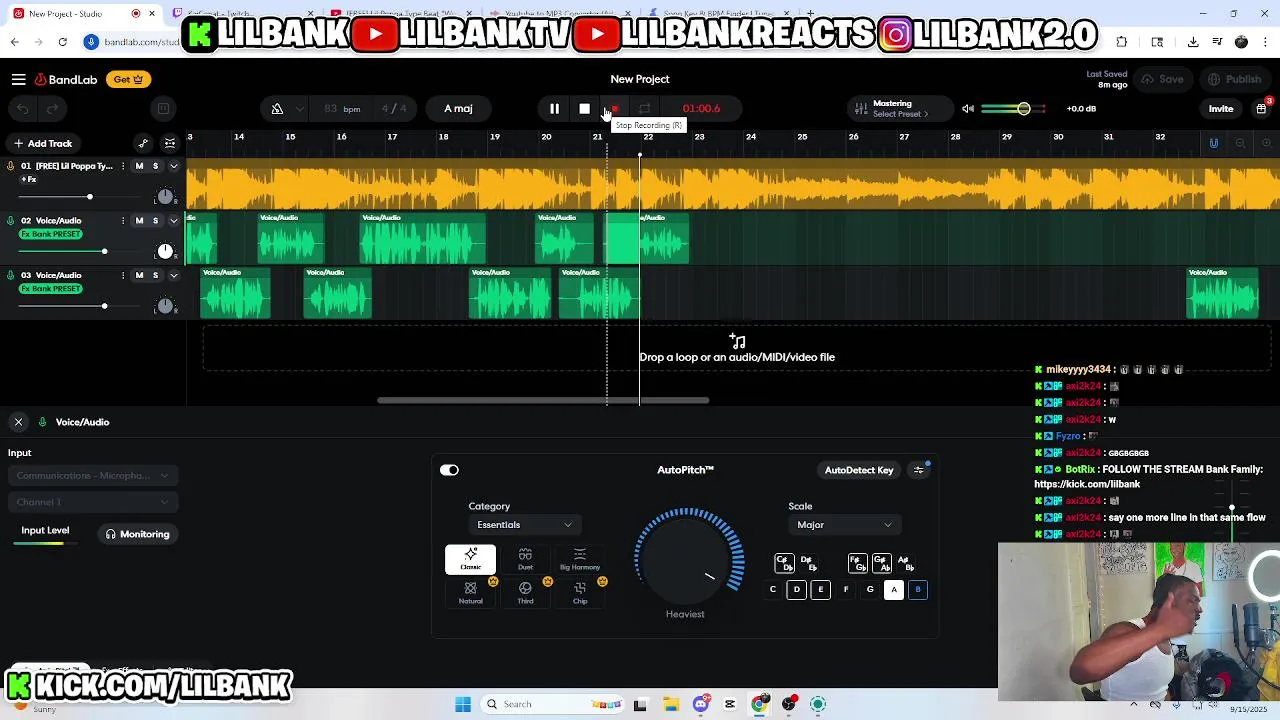Toggle the D note in scale
The height and width of the screenshot is (720, 1280).
pos(797,590)
